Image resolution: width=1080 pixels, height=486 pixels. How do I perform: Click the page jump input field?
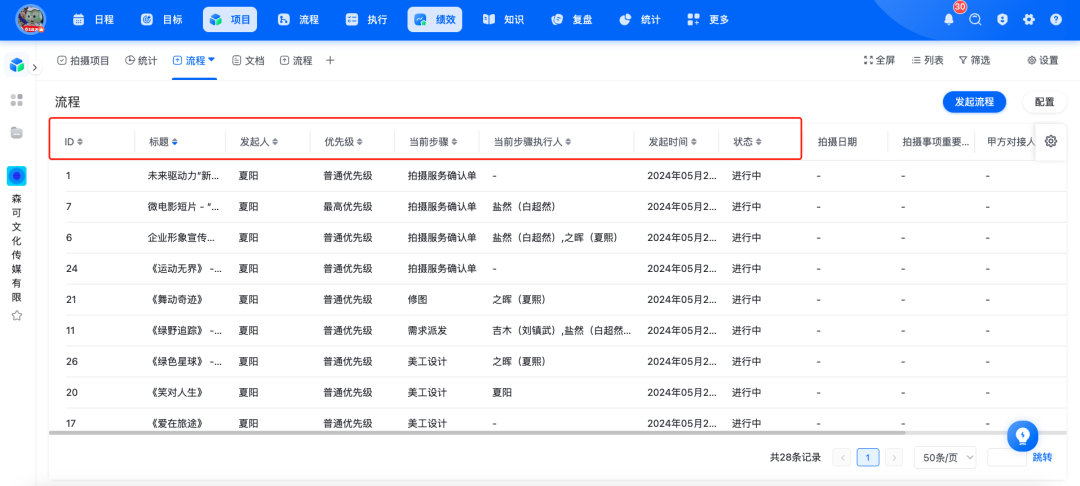pyautogui.click(x=1008, y=457)
